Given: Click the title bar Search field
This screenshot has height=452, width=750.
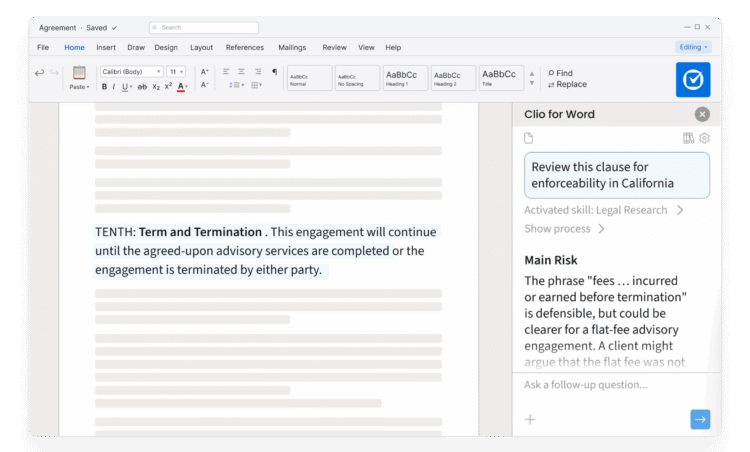Looking at the screenshot, I should click(204, 28).
